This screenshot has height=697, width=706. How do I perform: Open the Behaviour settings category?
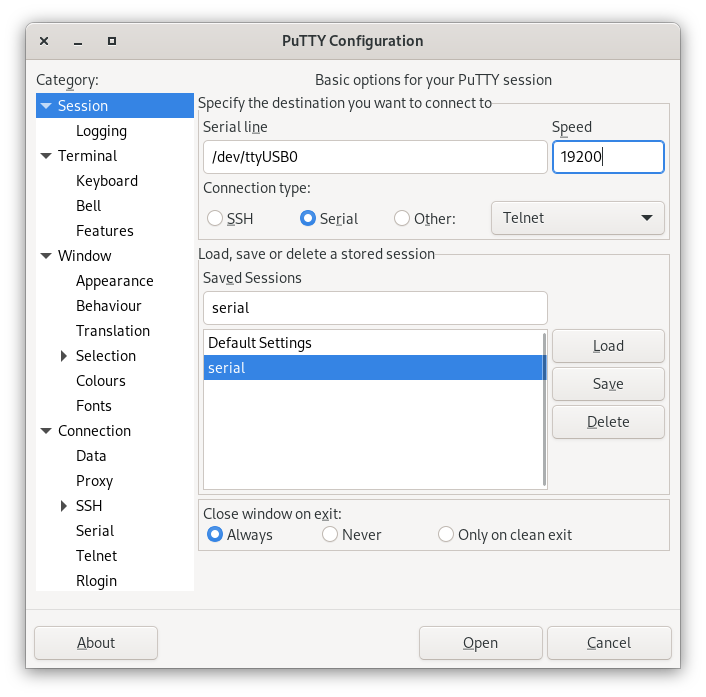pyautogui.click(x=109, y=306)
